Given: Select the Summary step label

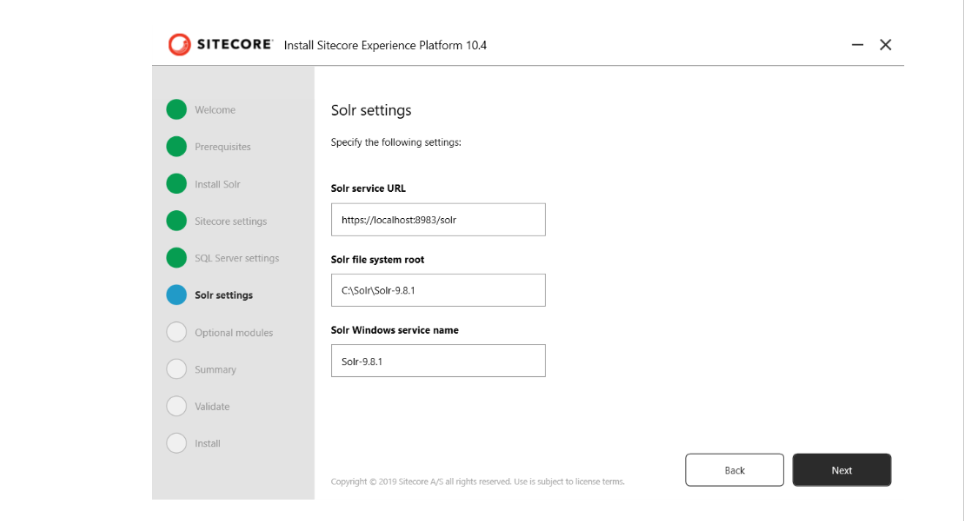Looking at the screenshot, I should coord(215,370).
